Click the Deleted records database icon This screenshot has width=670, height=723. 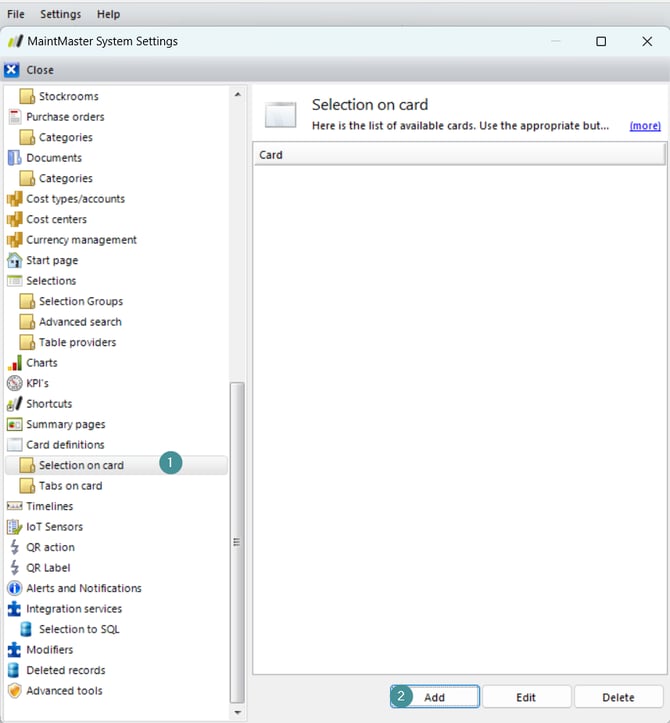14,670
